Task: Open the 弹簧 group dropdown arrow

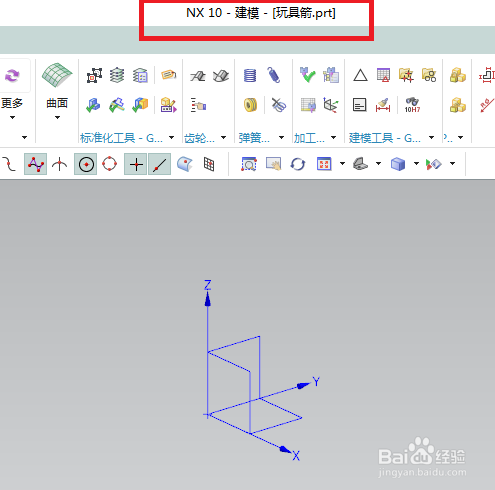Action: [281, 137]
